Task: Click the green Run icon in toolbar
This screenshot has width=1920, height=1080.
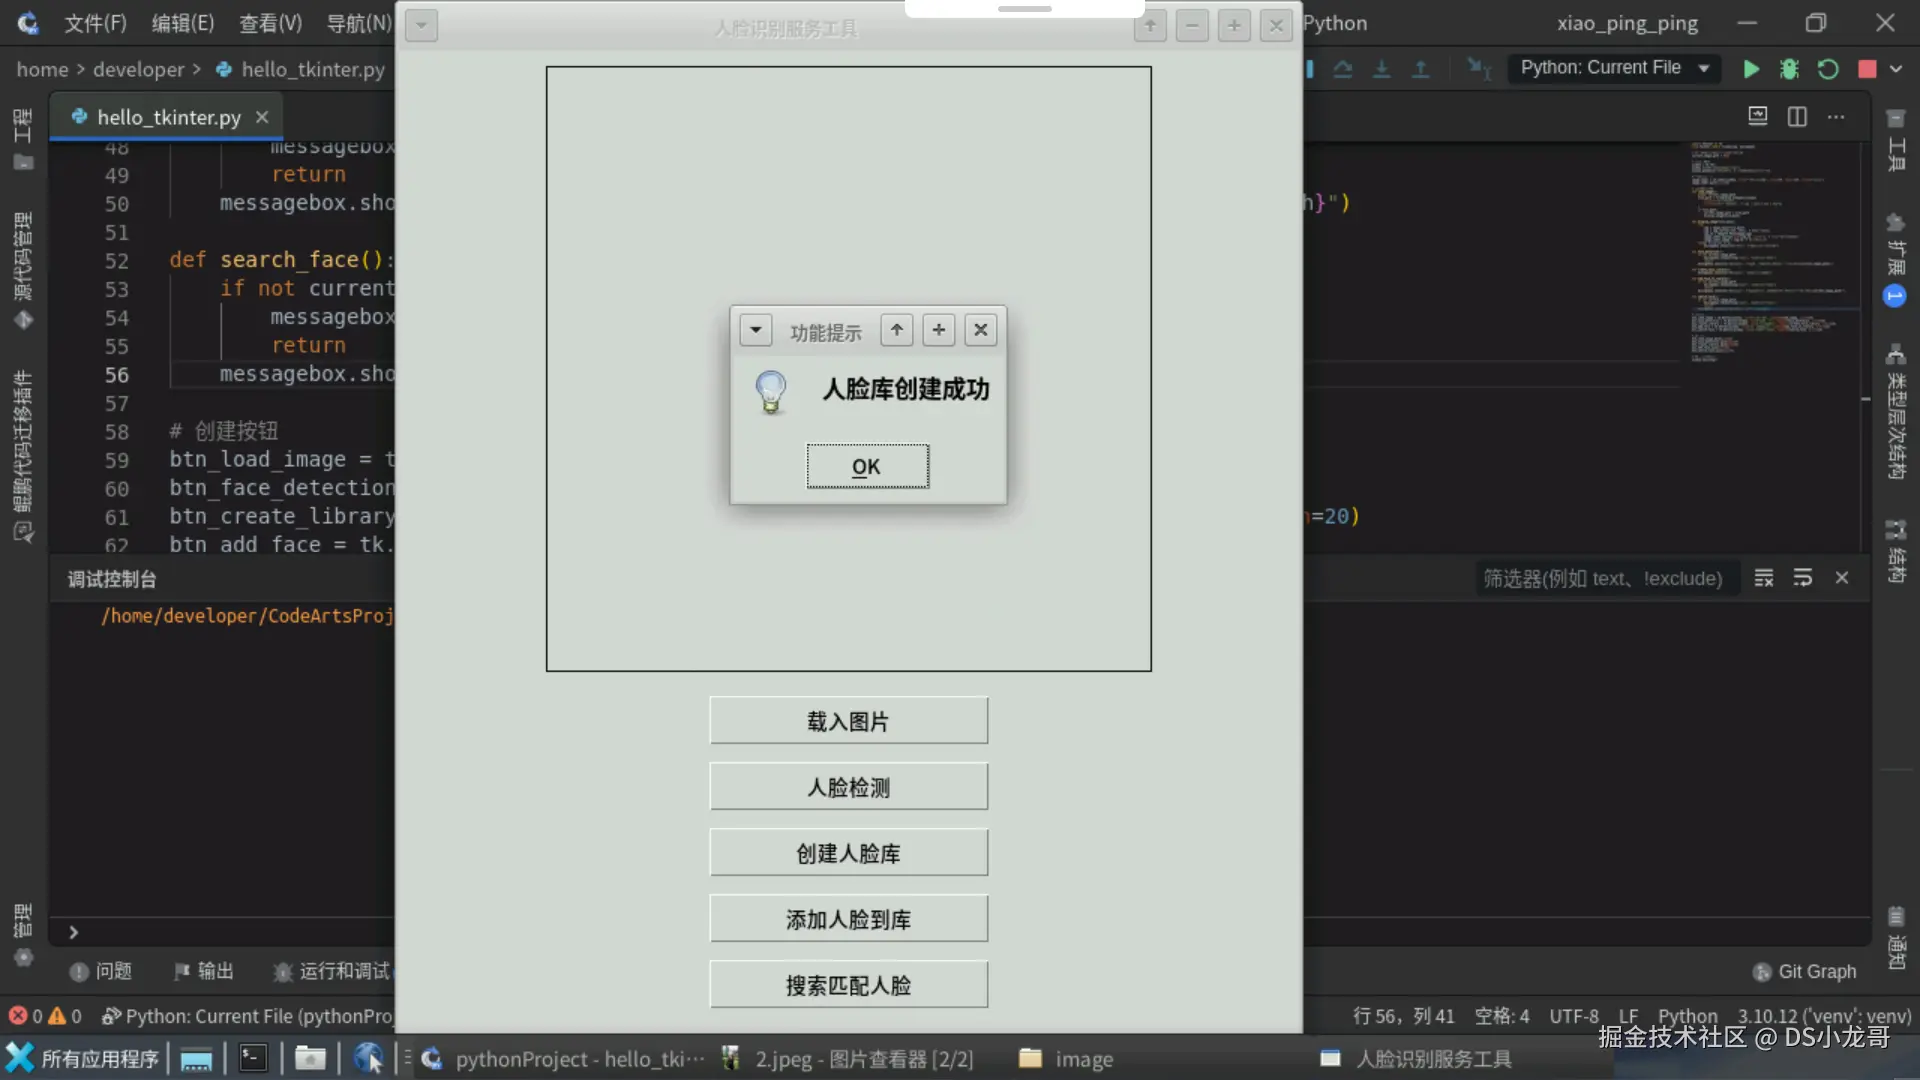Action: tap(1751, 69)
